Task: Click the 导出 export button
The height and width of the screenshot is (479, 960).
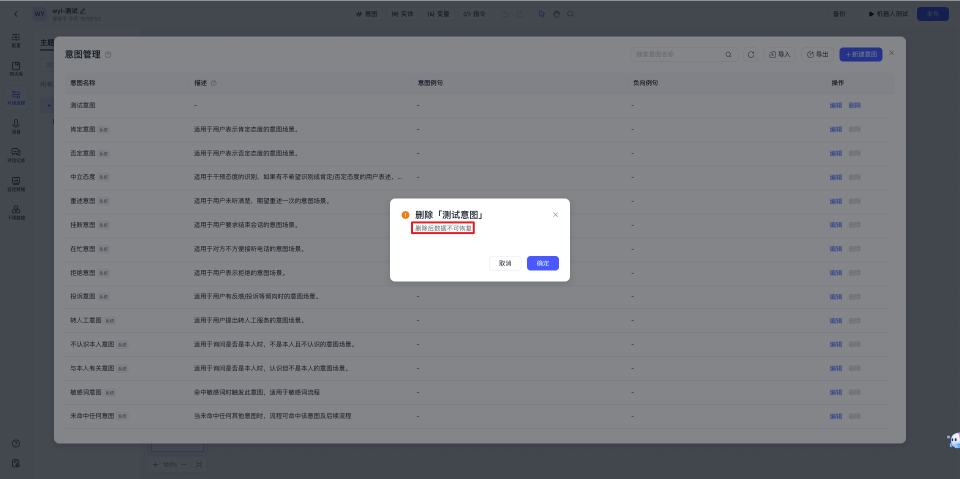Action: pyautogui.click(x=817, y=54)
